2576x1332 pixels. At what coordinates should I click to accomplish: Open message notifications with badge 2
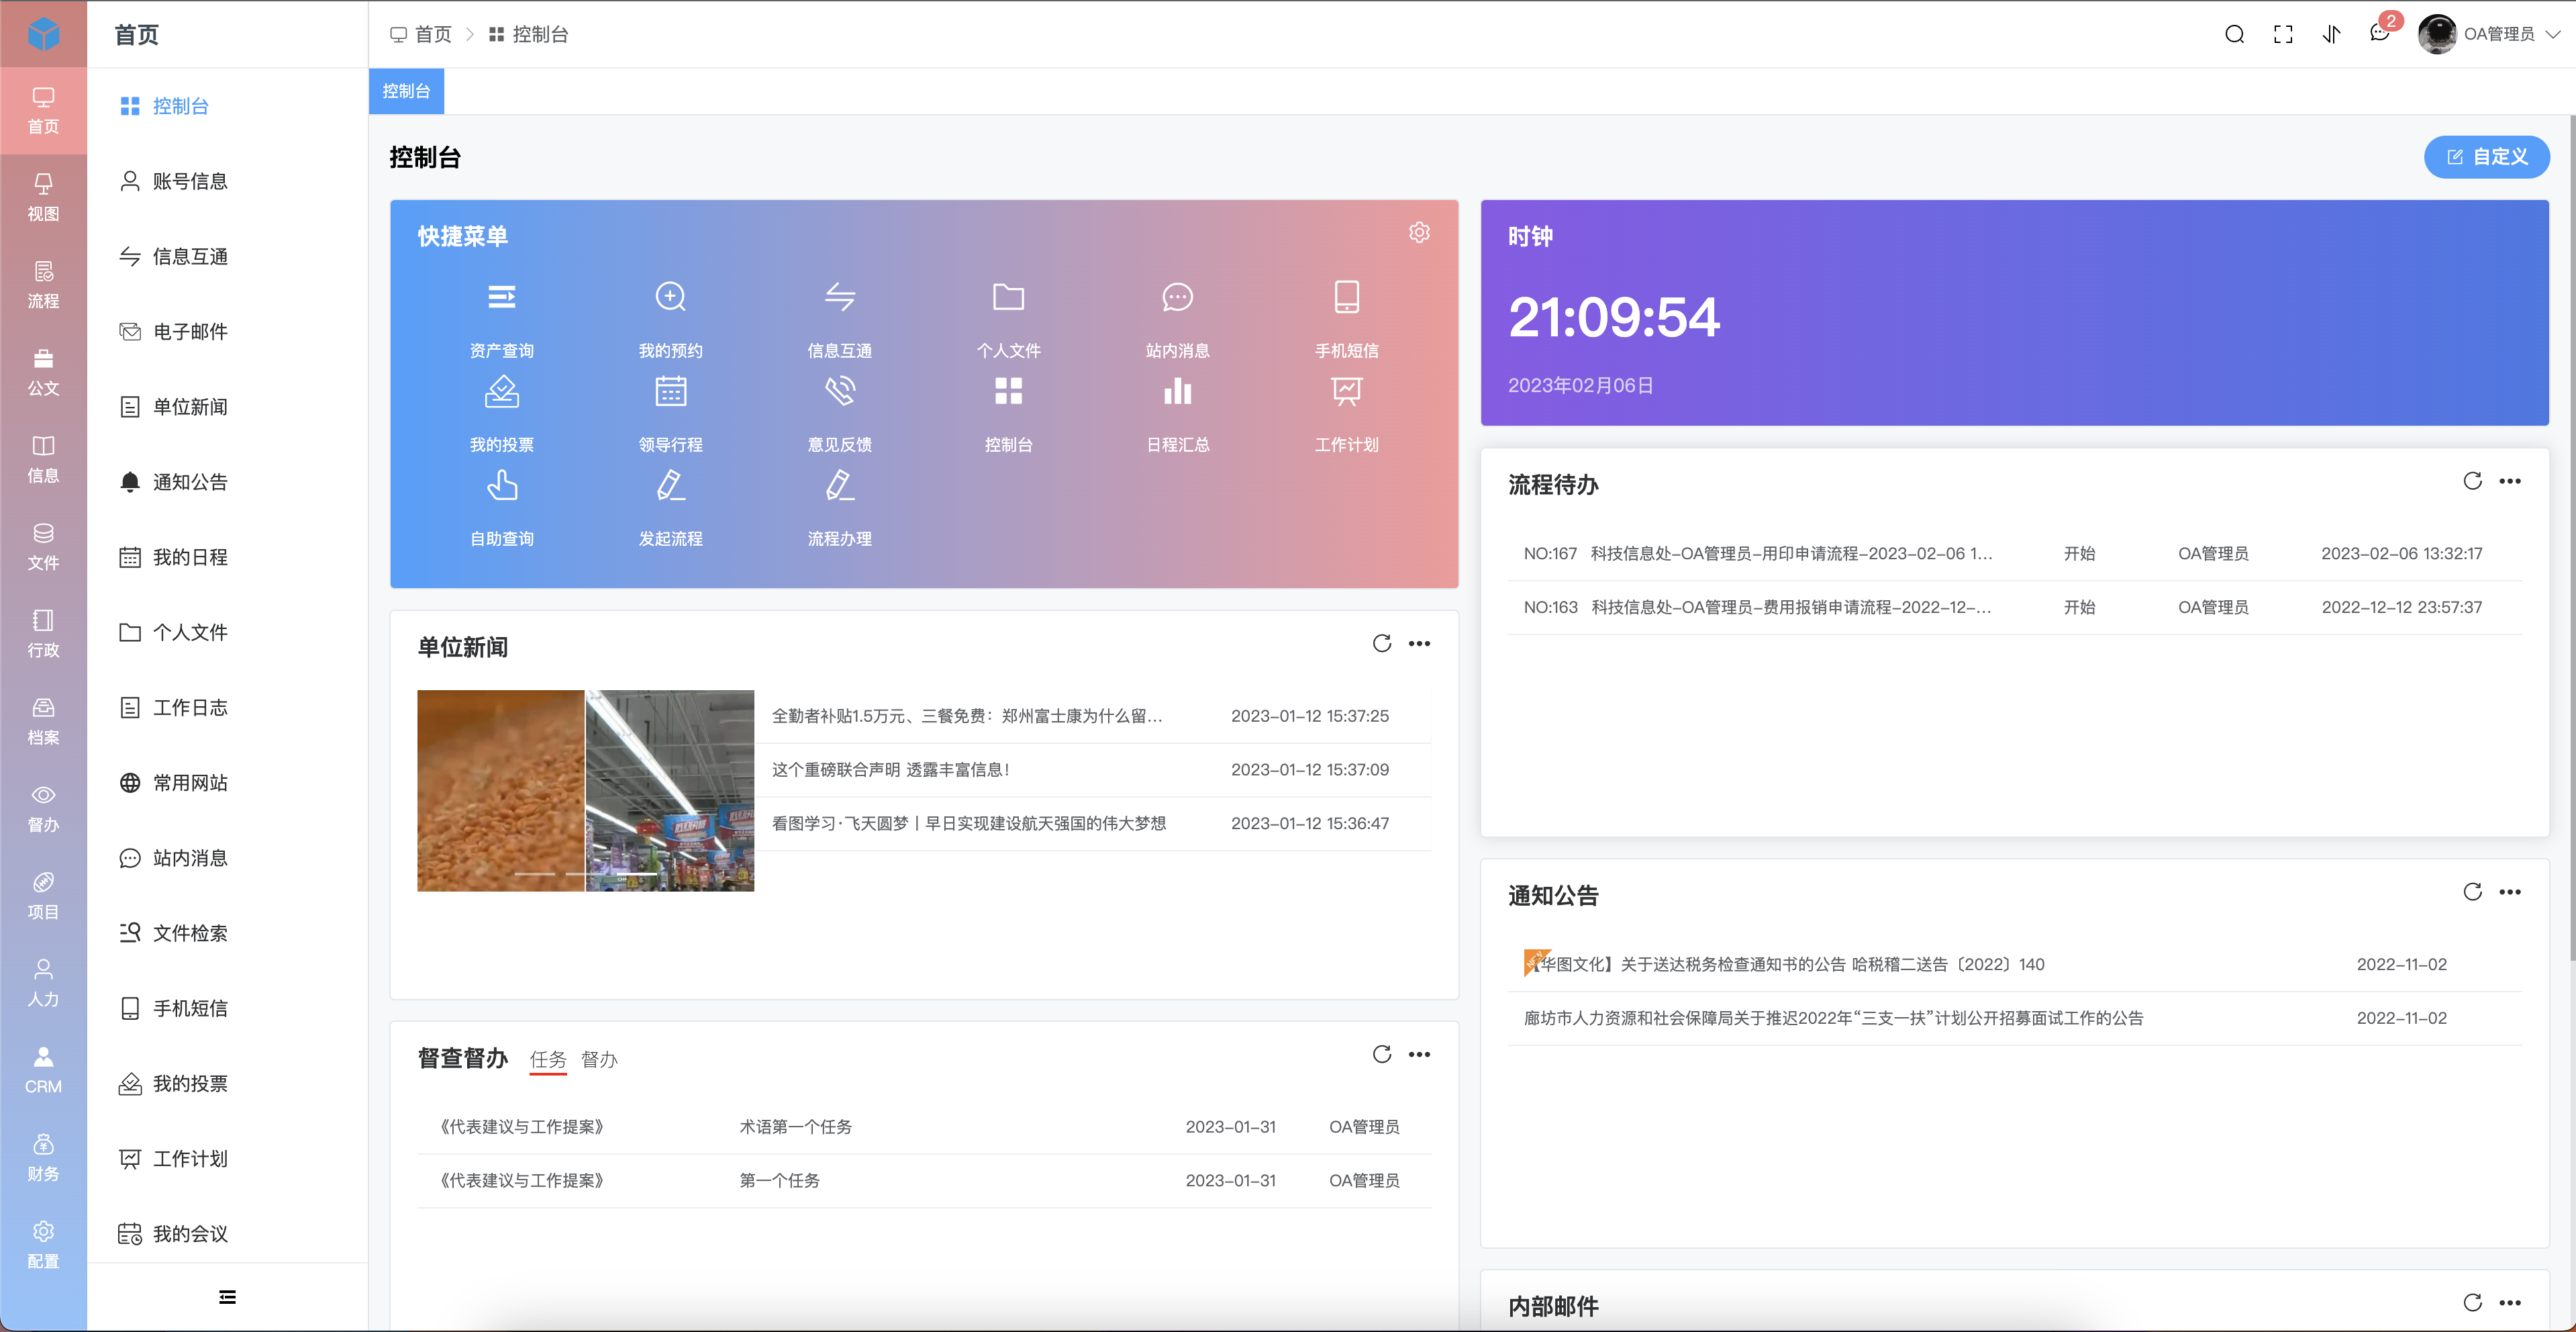[2380, 33]
